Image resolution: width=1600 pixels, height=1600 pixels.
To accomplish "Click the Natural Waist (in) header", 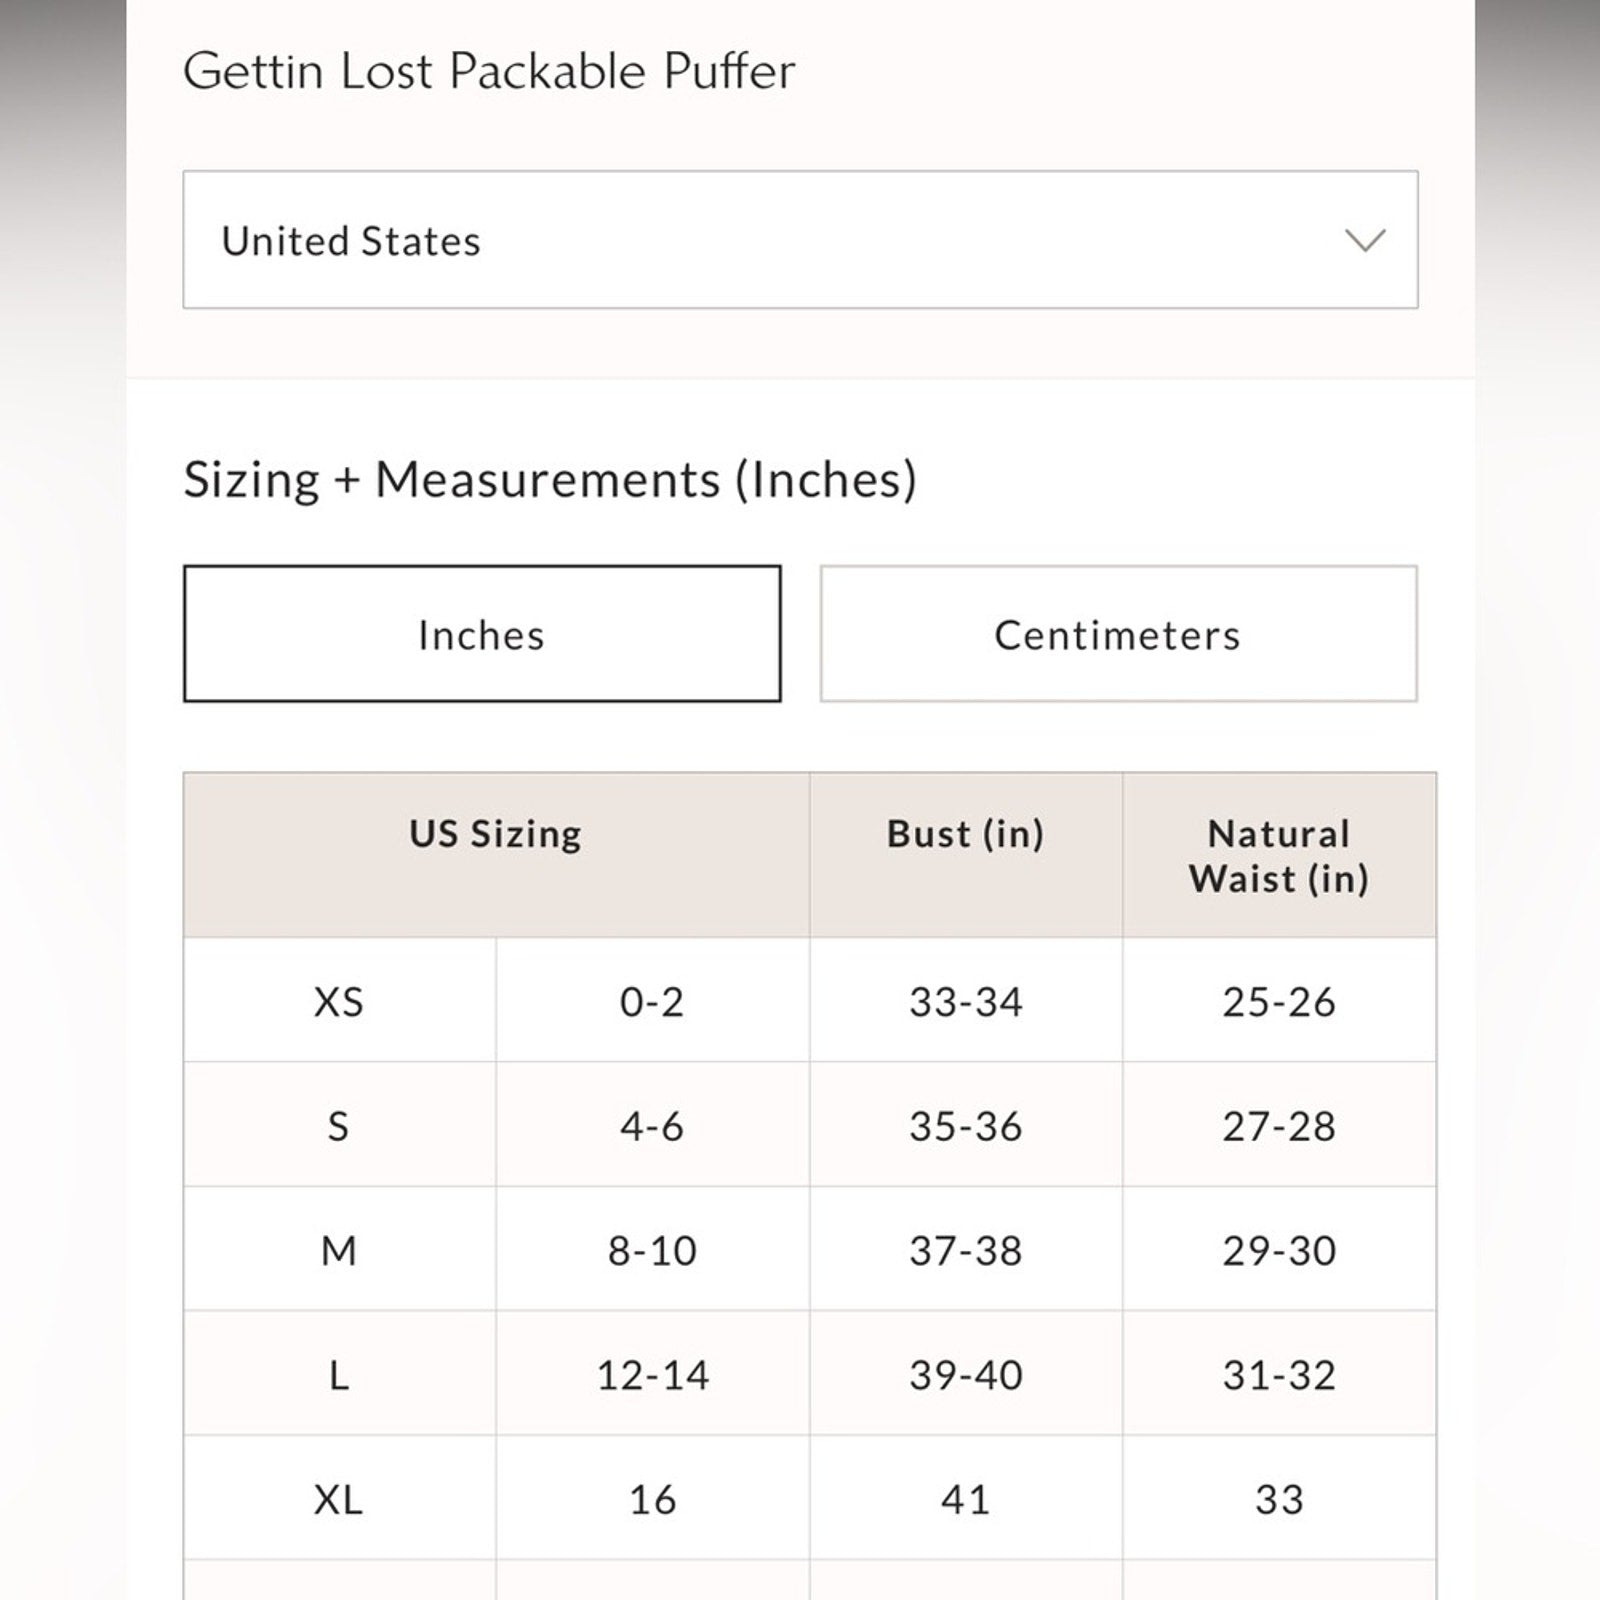I will (1278, 856).
